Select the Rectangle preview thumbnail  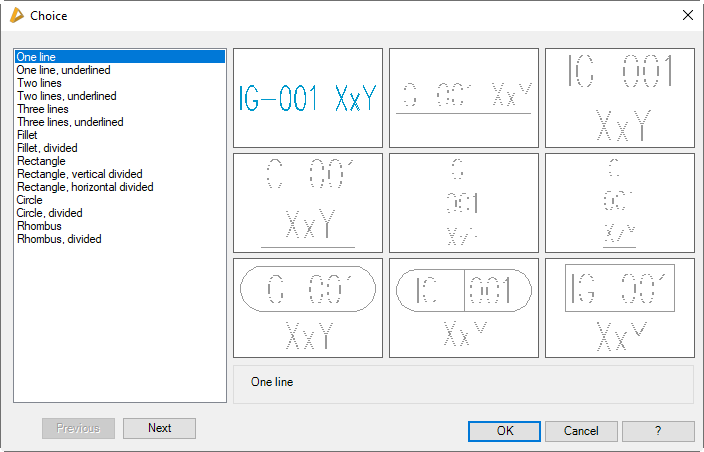(619, 307)
